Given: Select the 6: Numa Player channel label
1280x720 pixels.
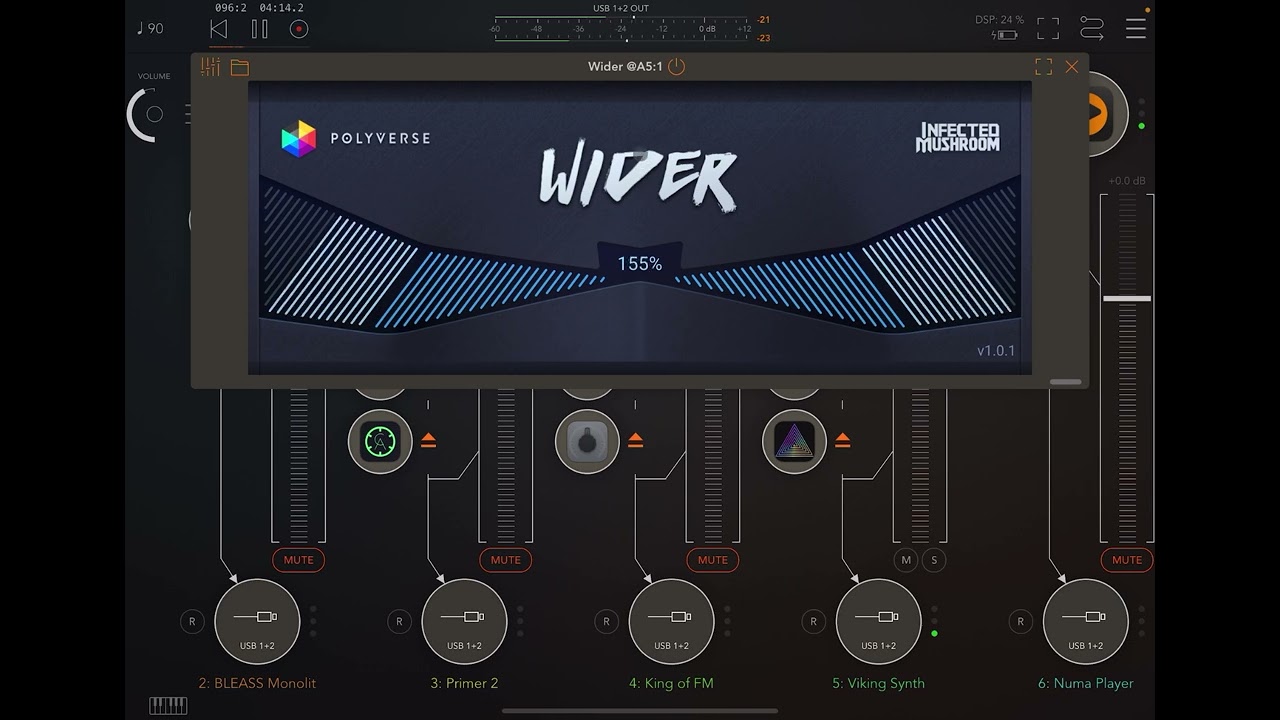Looking at the screenshot, I should click(1085, 684).
